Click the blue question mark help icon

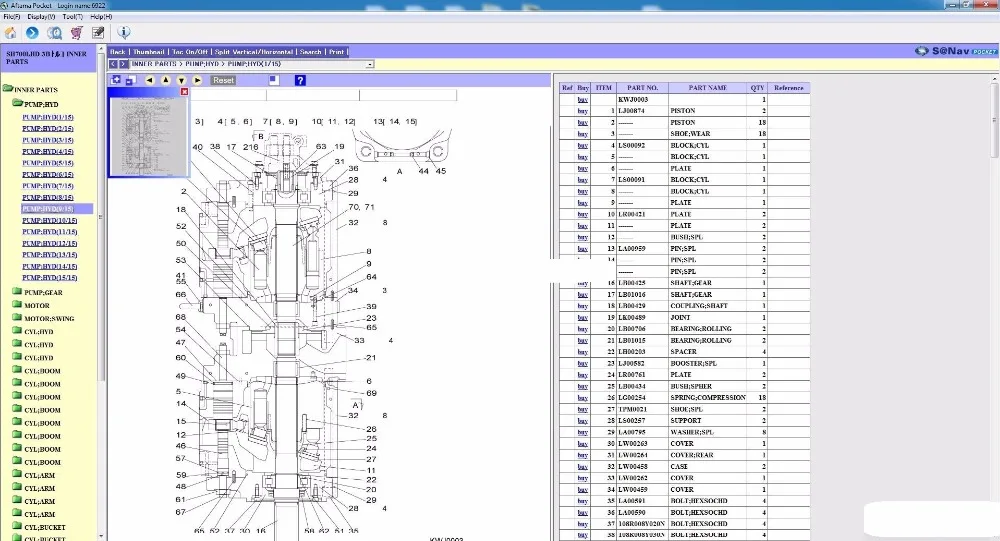tap(299, 80)
